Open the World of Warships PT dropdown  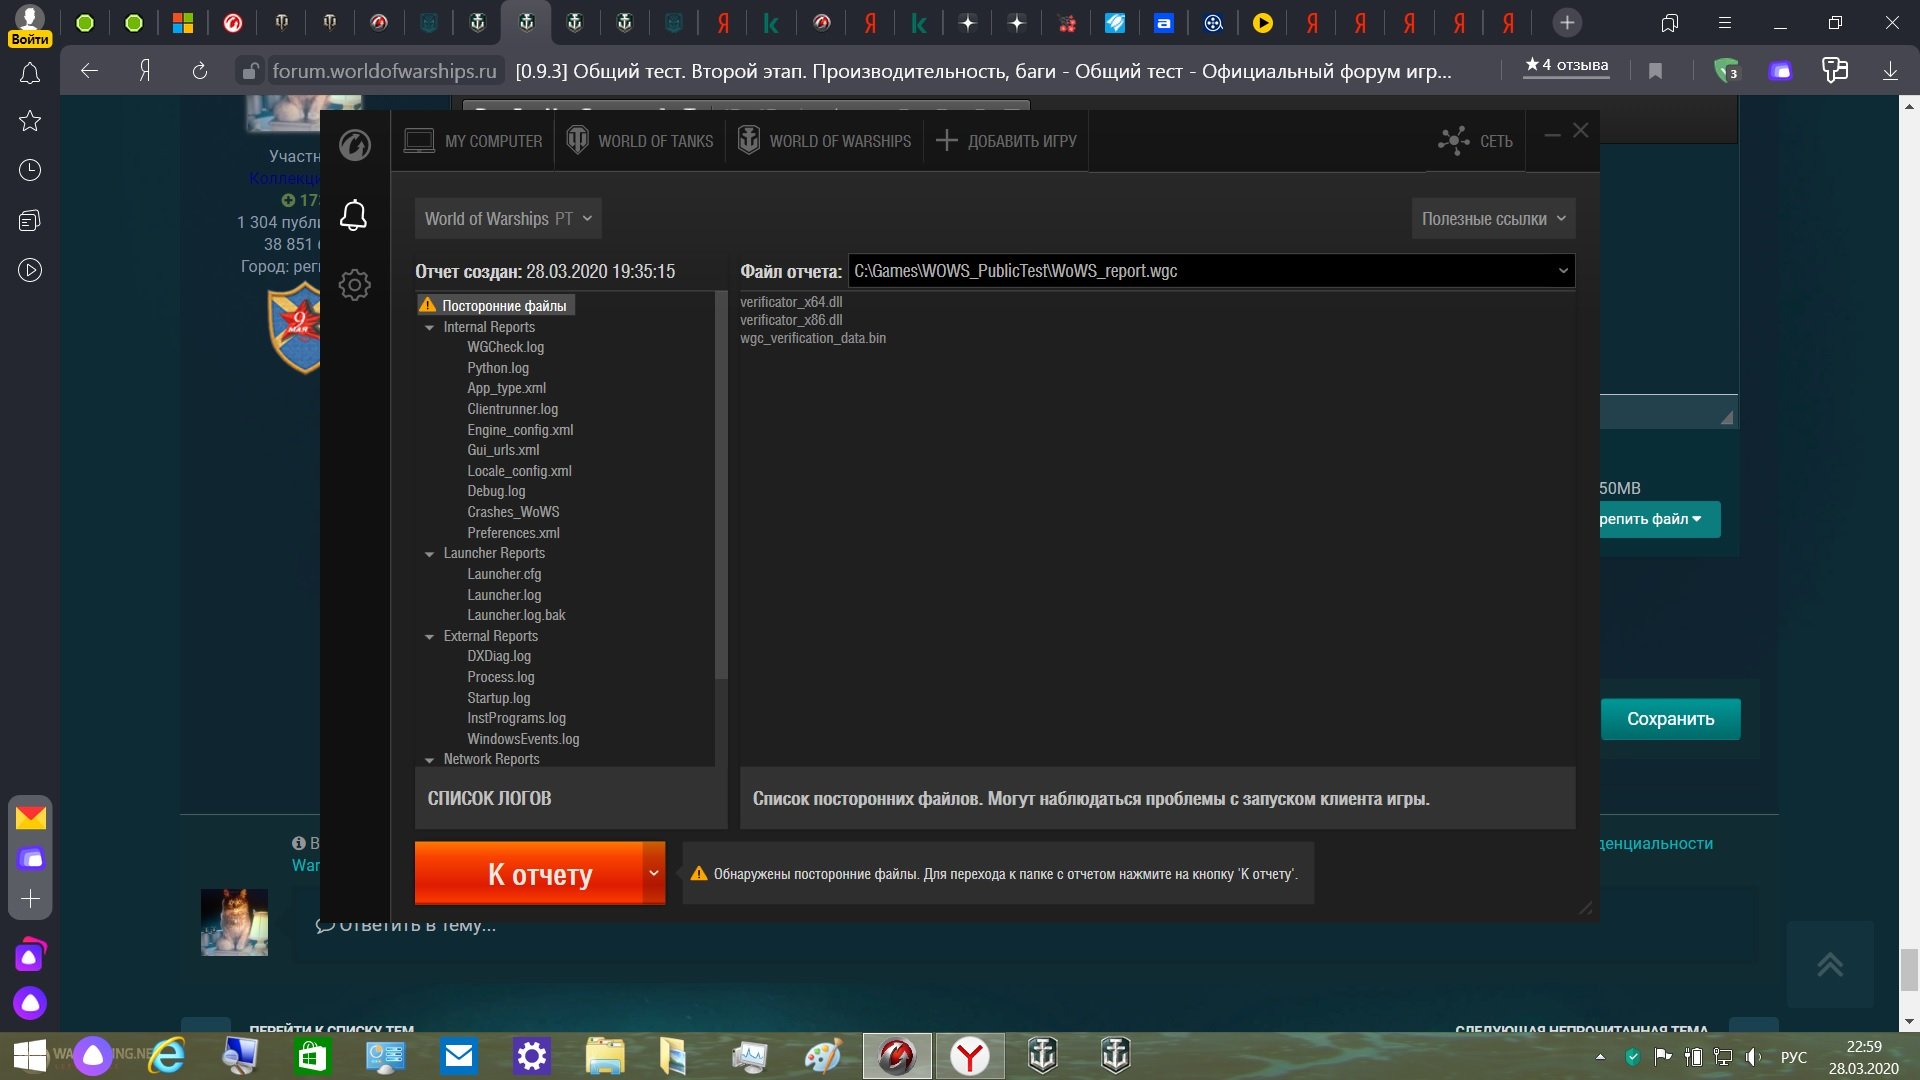(x=508, y=219)
